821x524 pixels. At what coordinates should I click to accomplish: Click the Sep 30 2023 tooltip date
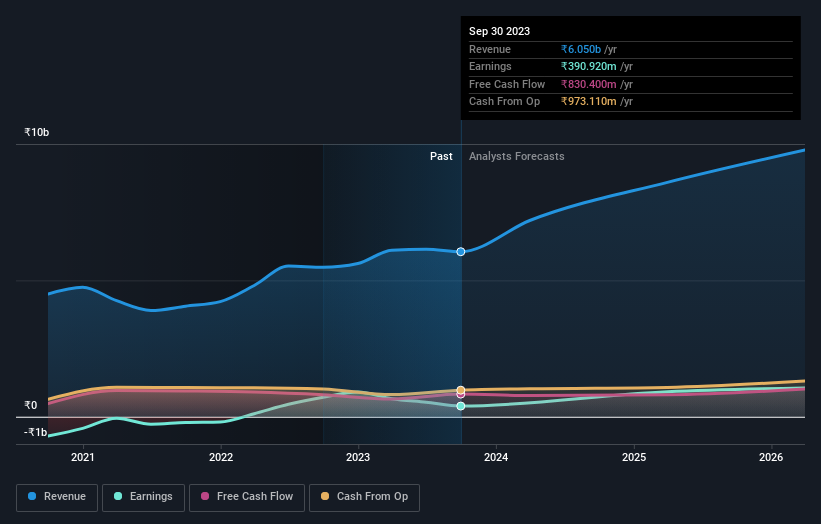click(x=500, y=31)
